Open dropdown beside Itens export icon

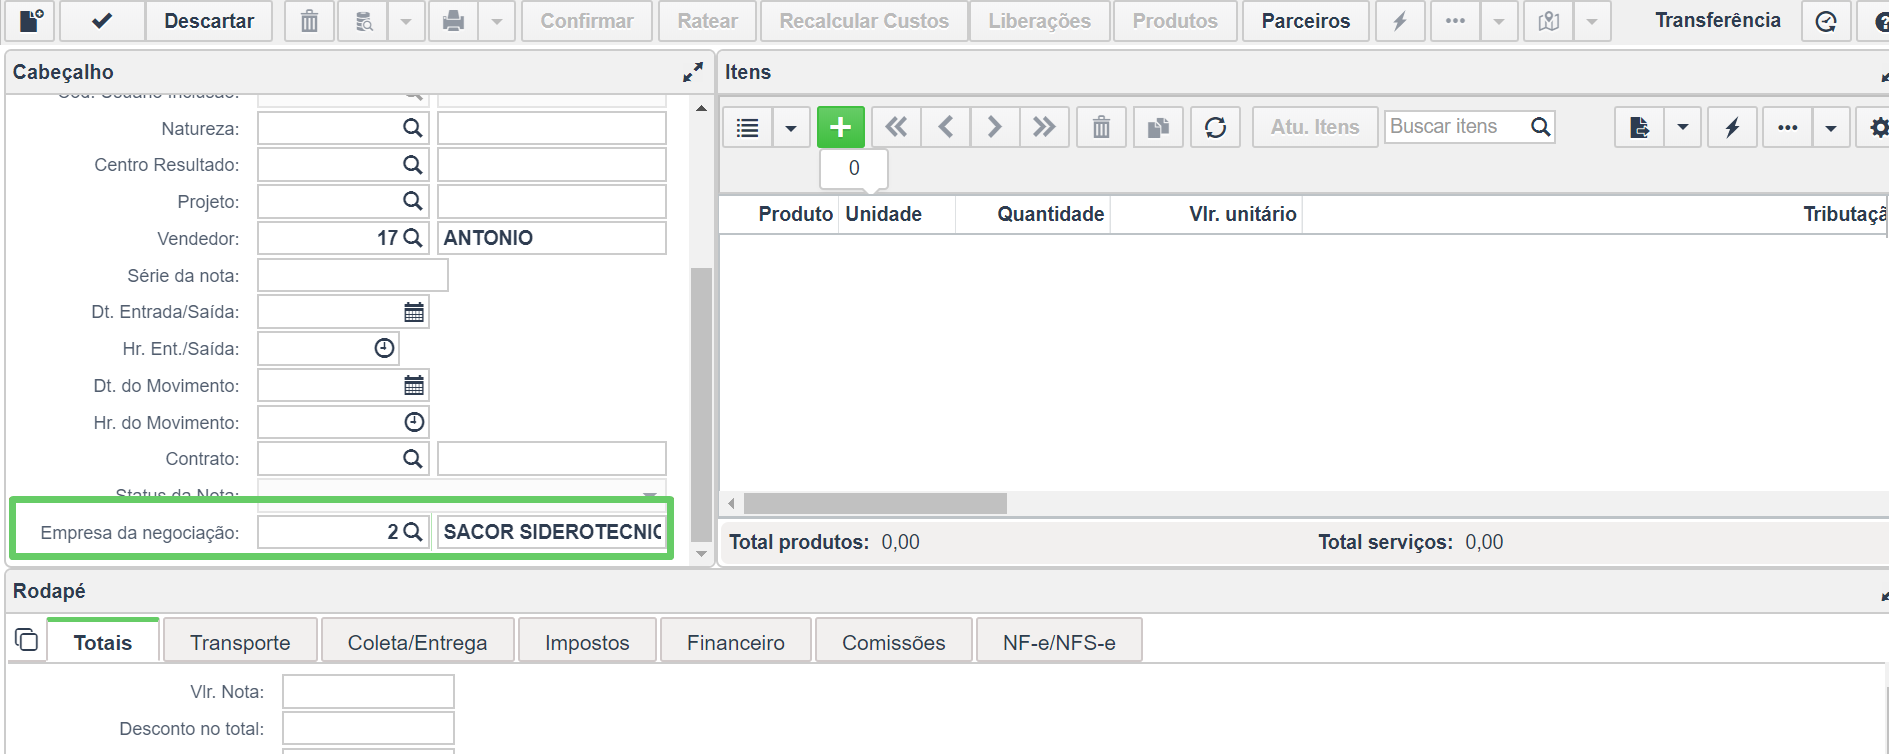tap(1682, 127)
